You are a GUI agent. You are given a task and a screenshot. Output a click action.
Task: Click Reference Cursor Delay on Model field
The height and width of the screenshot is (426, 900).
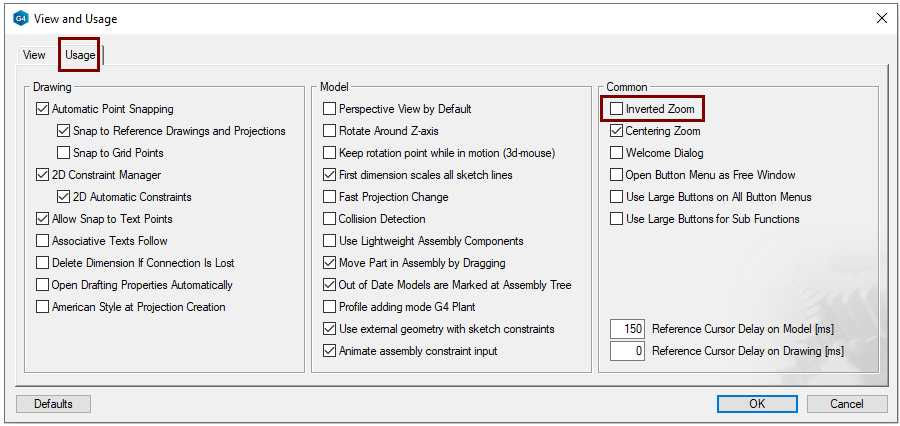[627, 329]
